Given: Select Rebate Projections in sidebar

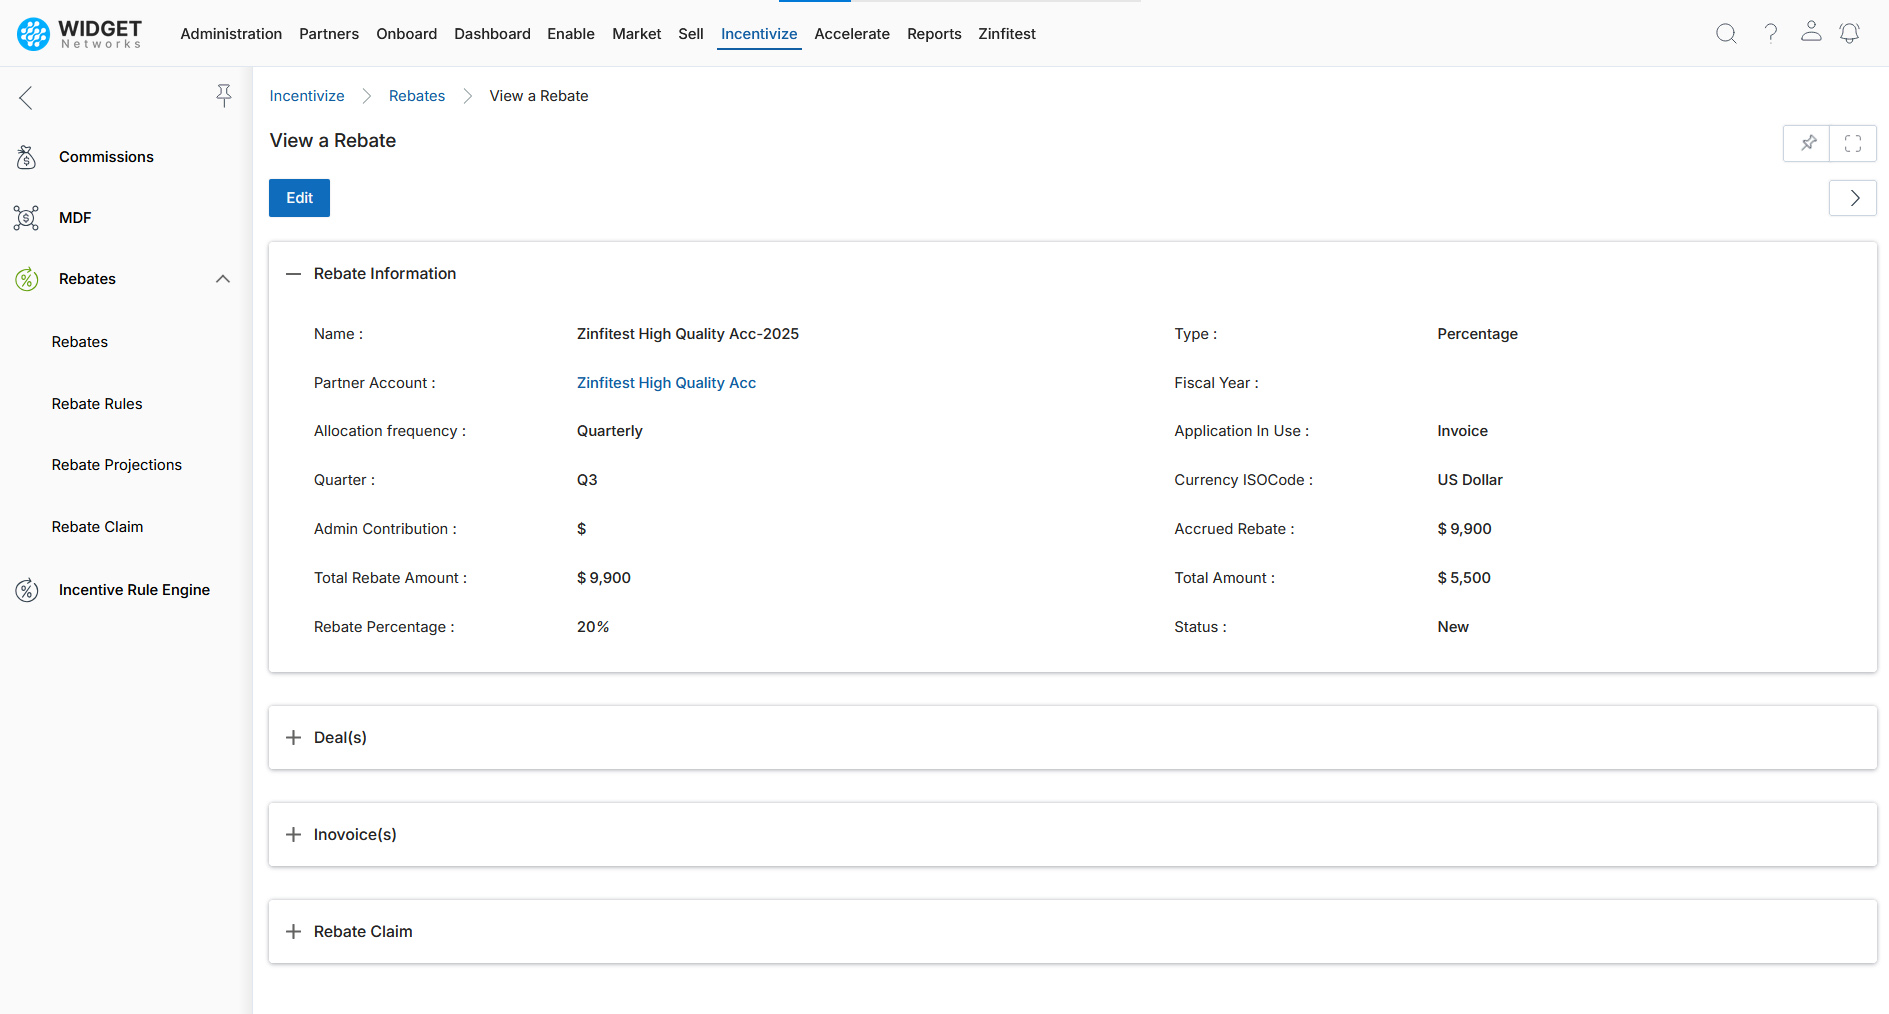Looking at the screenshot, I should [117, 465].
